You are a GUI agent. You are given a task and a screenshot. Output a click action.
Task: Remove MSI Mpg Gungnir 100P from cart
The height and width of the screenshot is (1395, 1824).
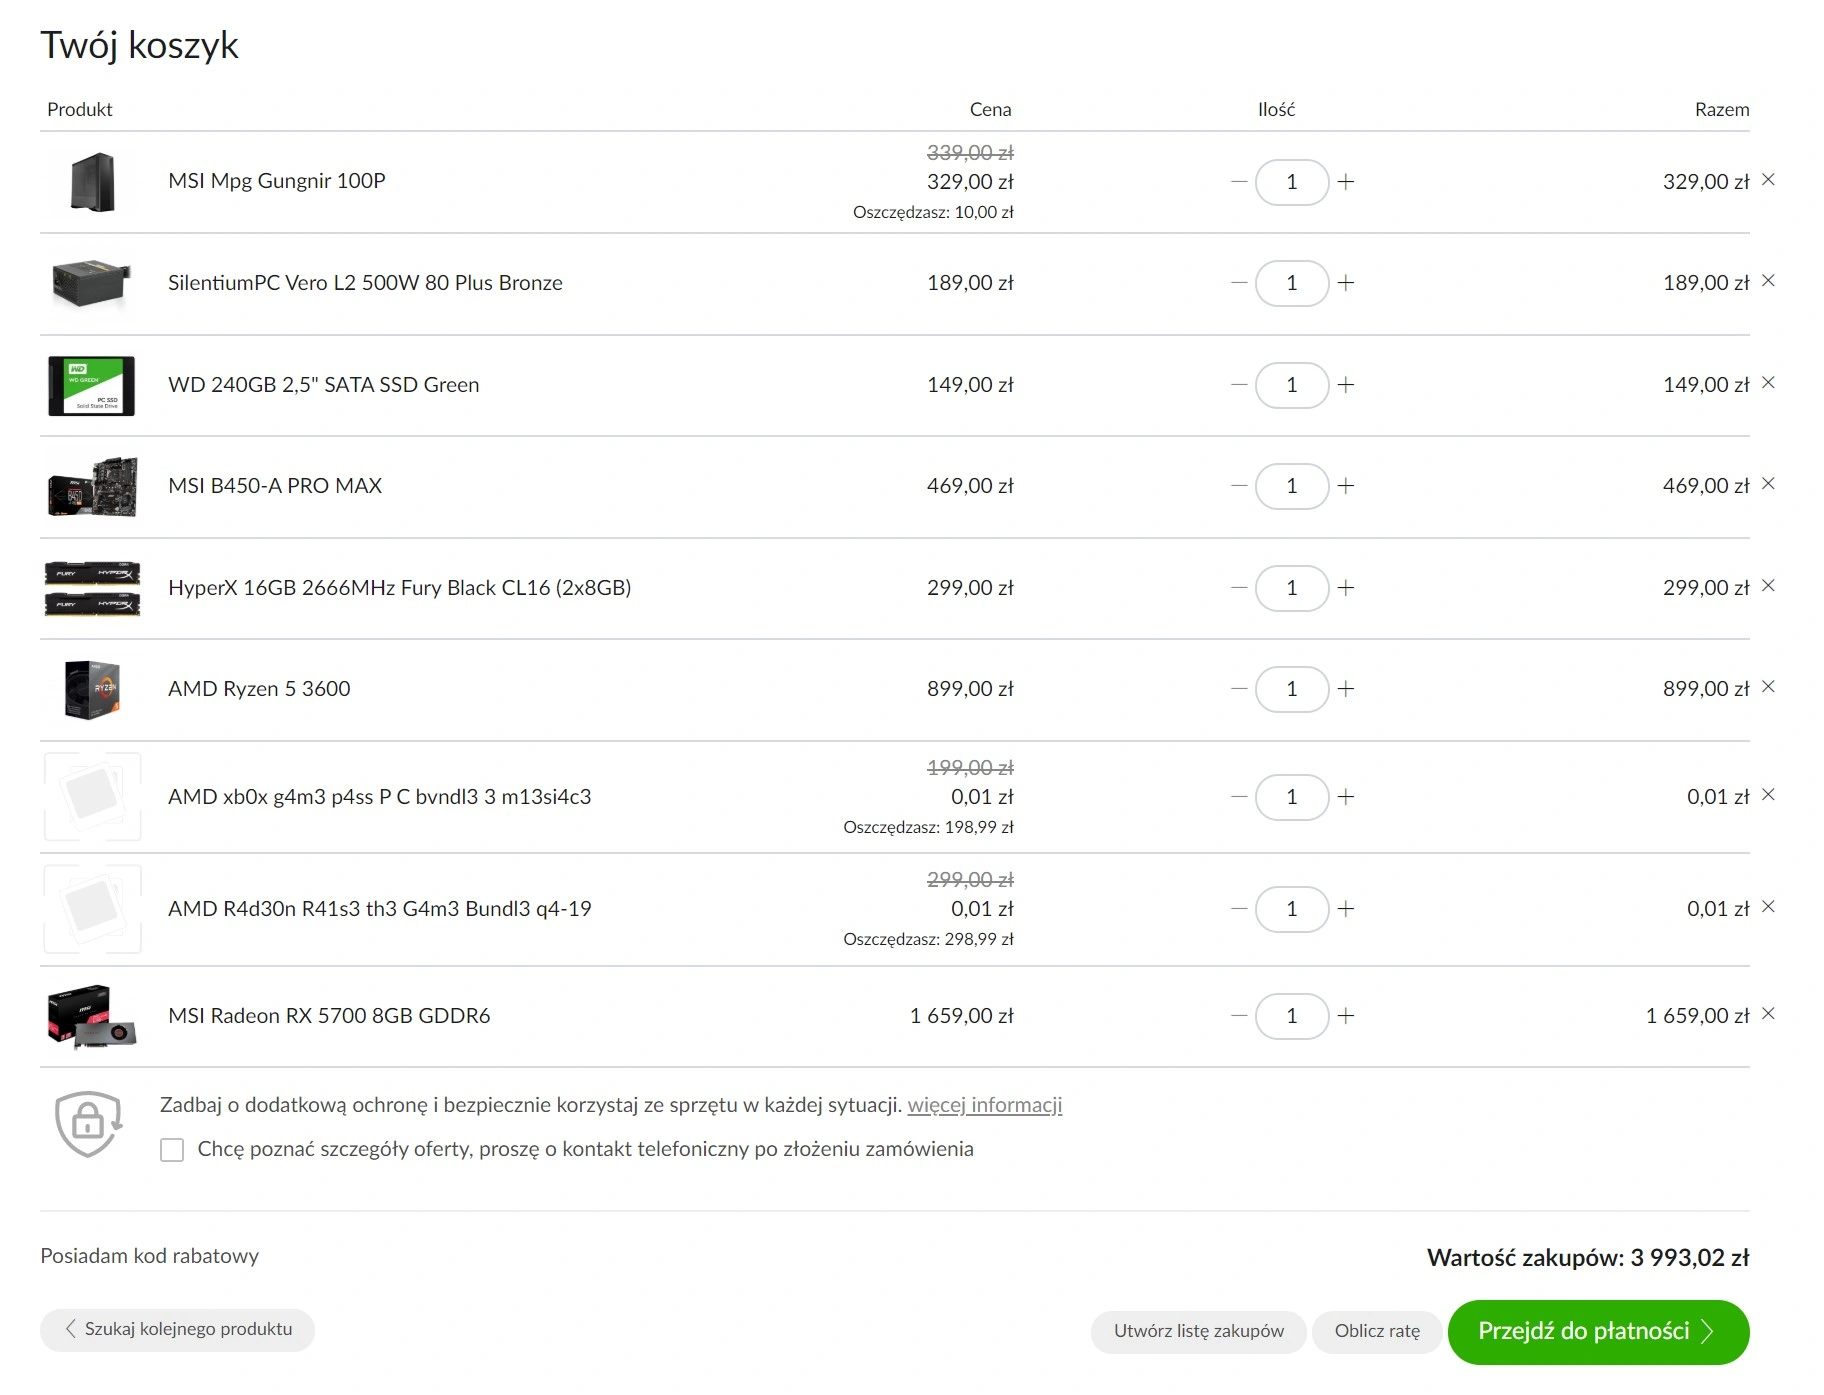(1768, 180)
